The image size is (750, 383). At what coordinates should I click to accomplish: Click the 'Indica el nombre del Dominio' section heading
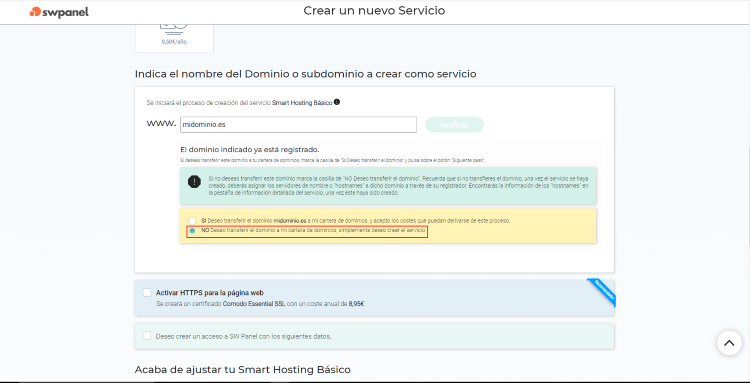click(x=305, y=74)
